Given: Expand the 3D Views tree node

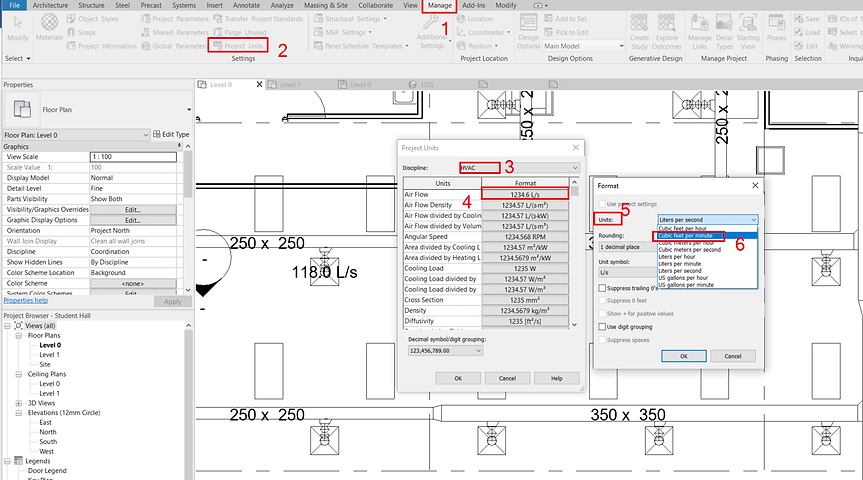Looking at the screenshot, I should [x=18, y=403].
